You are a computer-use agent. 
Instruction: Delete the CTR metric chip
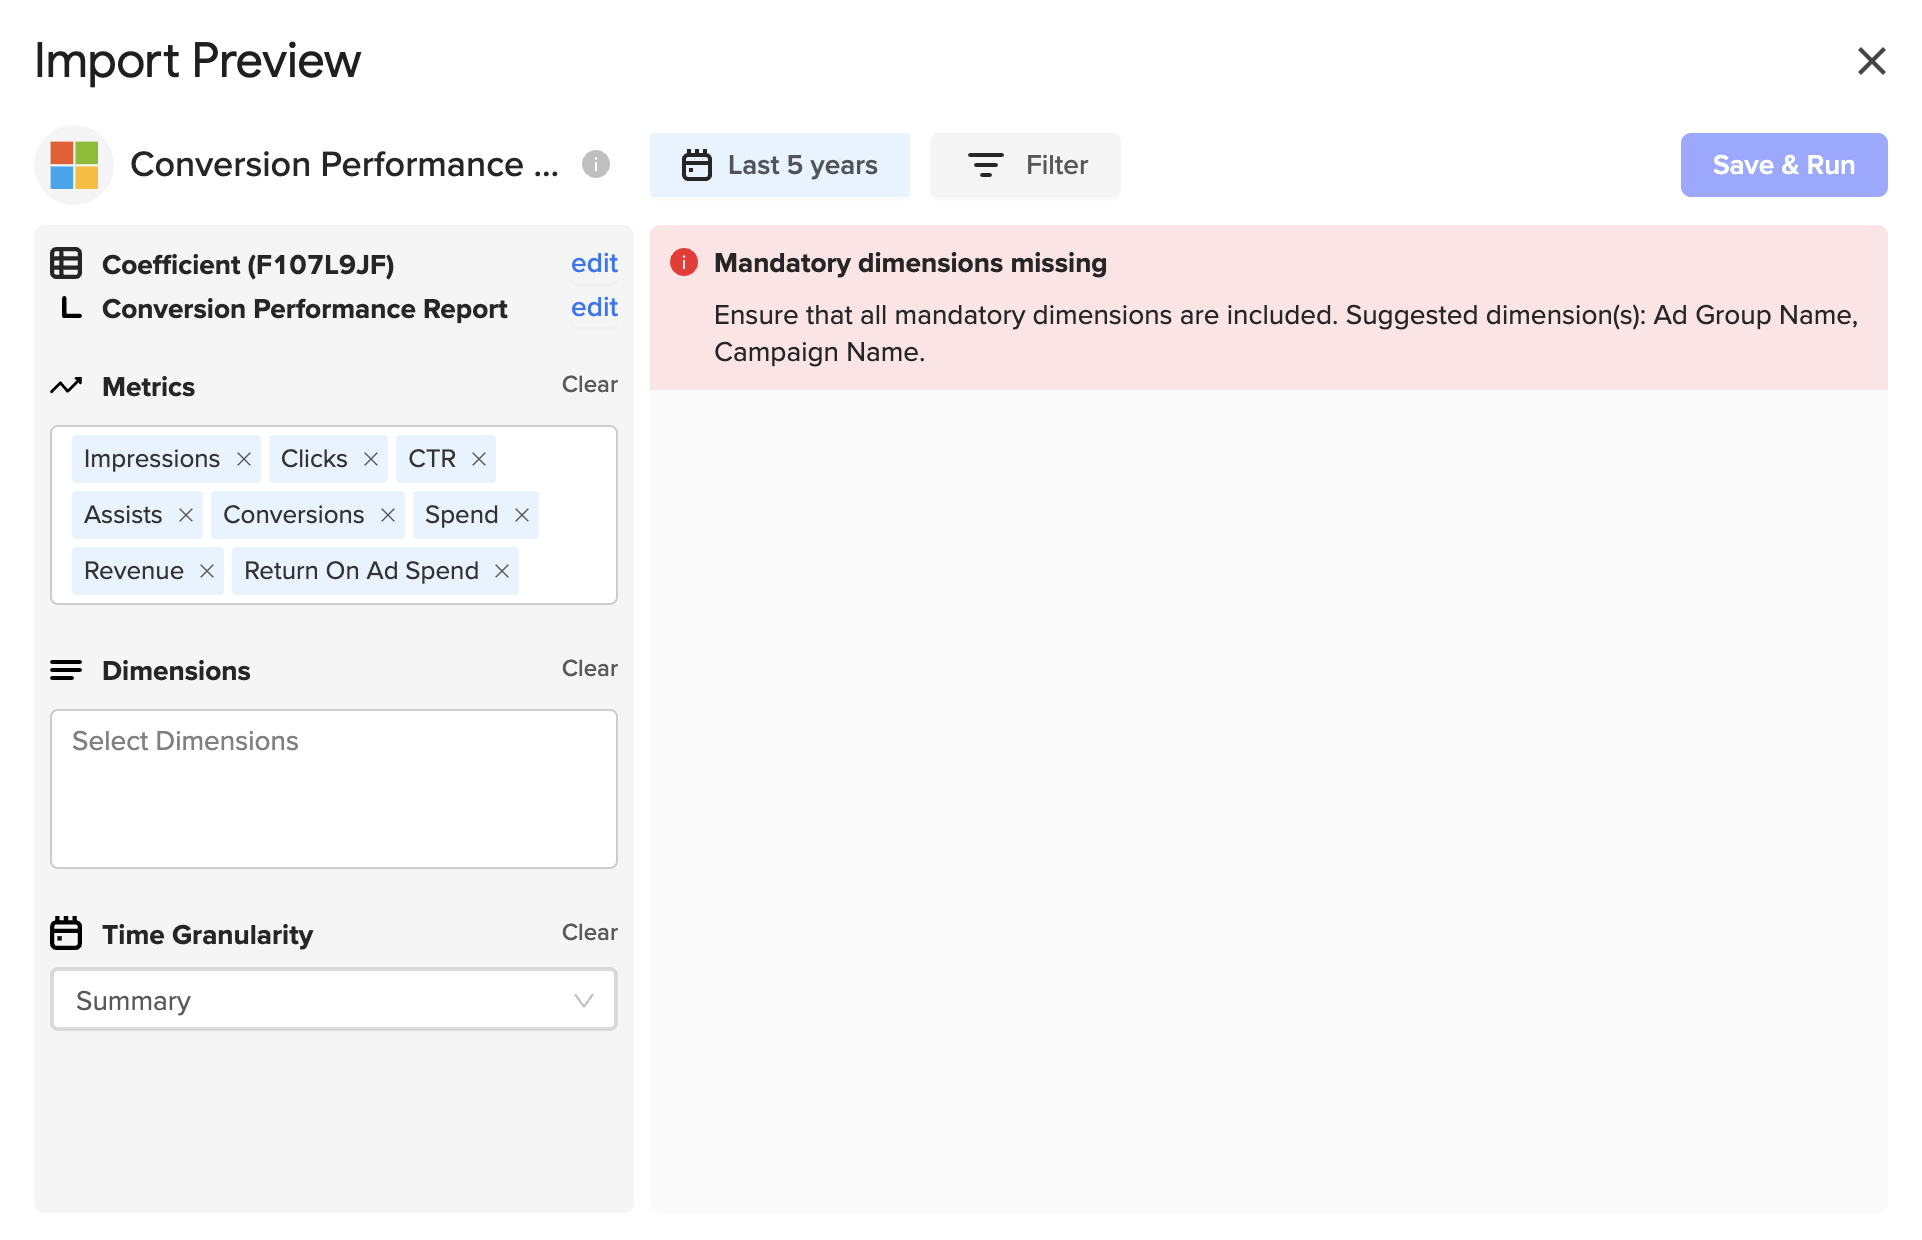pyautogui.click(x=479, y=459)
